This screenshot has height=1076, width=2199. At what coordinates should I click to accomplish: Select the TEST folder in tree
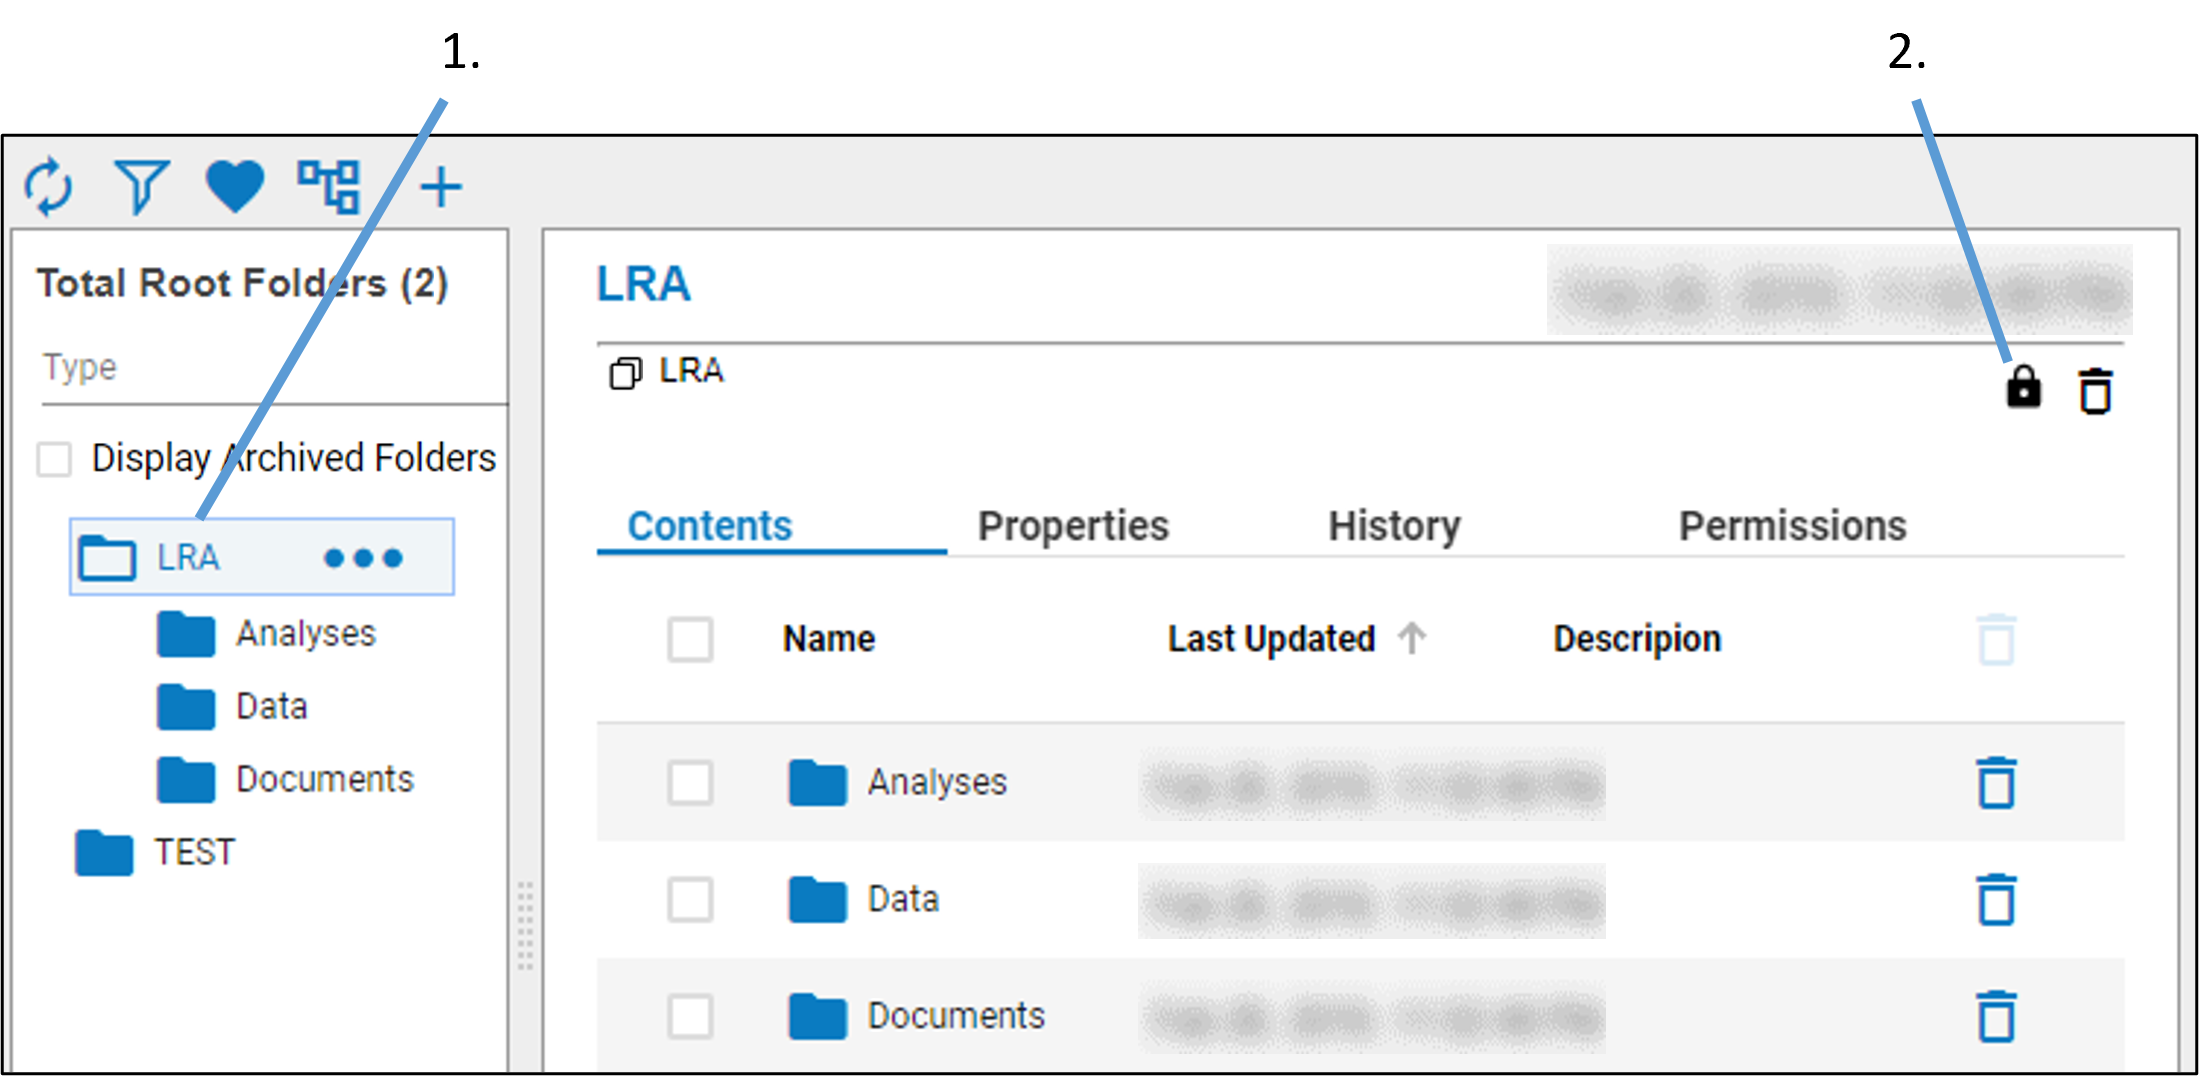pyautogui.click(x=194, y=852)
